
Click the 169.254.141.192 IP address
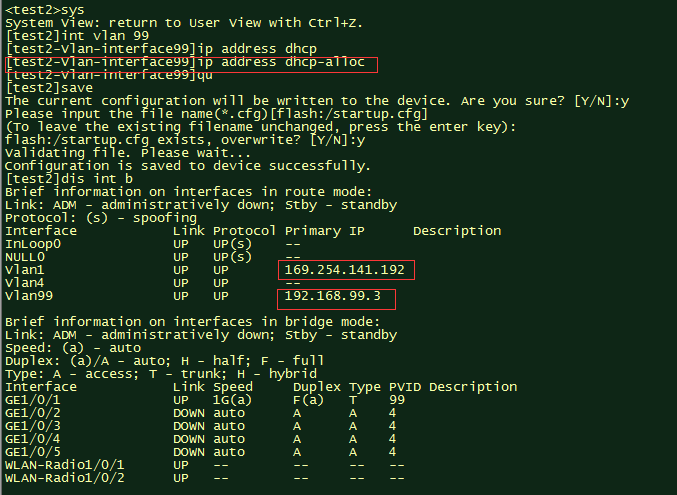coord(346,270)
